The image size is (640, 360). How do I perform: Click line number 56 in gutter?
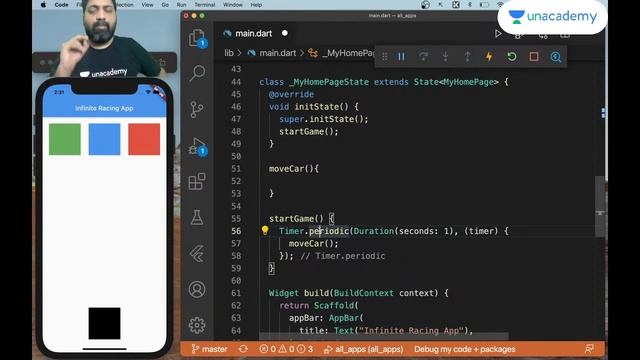(x=236, y=231)
